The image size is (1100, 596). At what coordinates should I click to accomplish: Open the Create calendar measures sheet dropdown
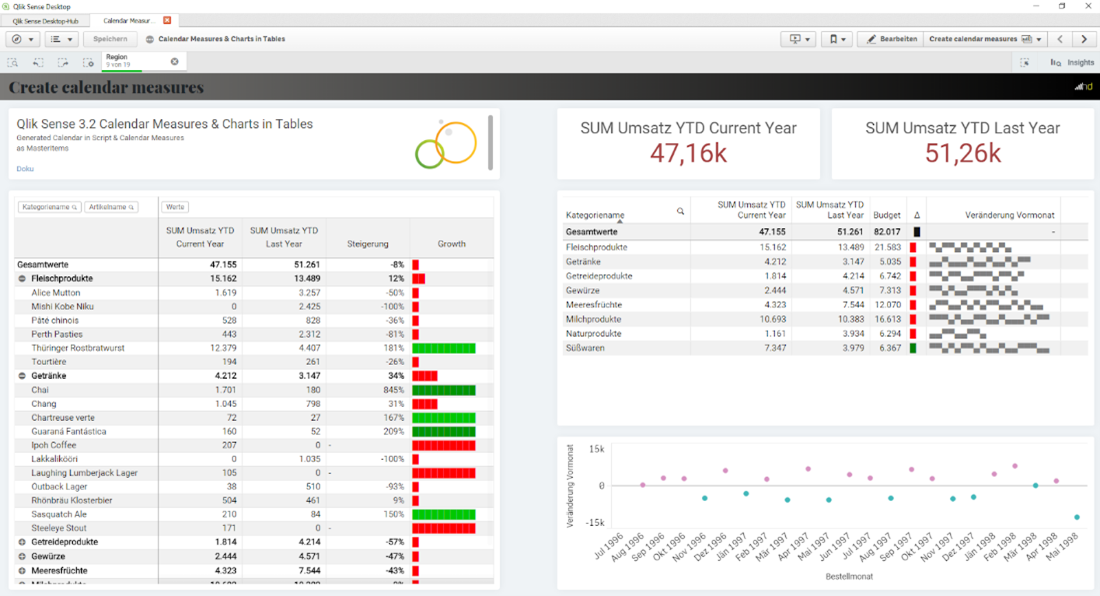pyautogui.click(x=985, y=39)
